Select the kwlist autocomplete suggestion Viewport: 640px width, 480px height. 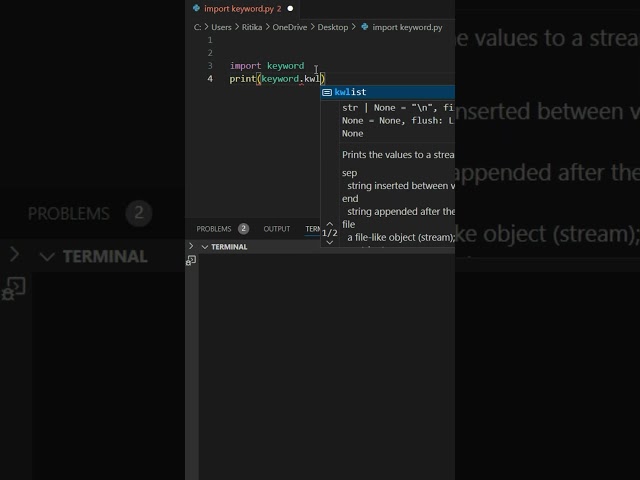point(388,92)
